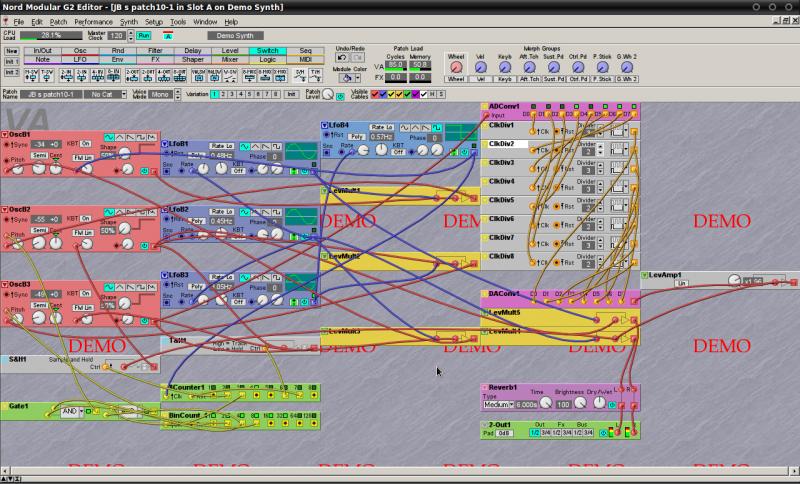Select the Filter module category tab
Screen dimensions: 800x484
click(155, 51)
